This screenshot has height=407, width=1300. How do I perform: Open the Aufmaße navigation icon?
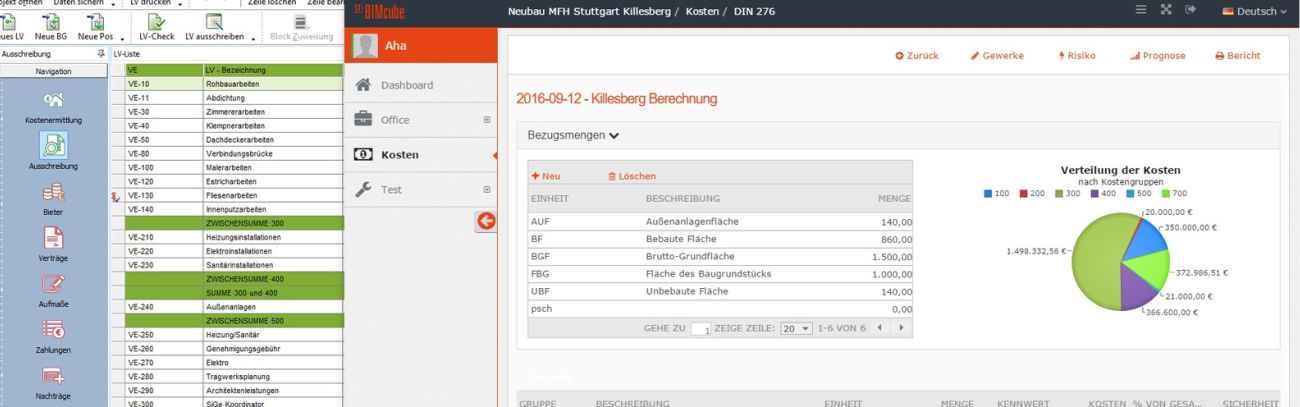pyautogui.click(x=54, y=285)
